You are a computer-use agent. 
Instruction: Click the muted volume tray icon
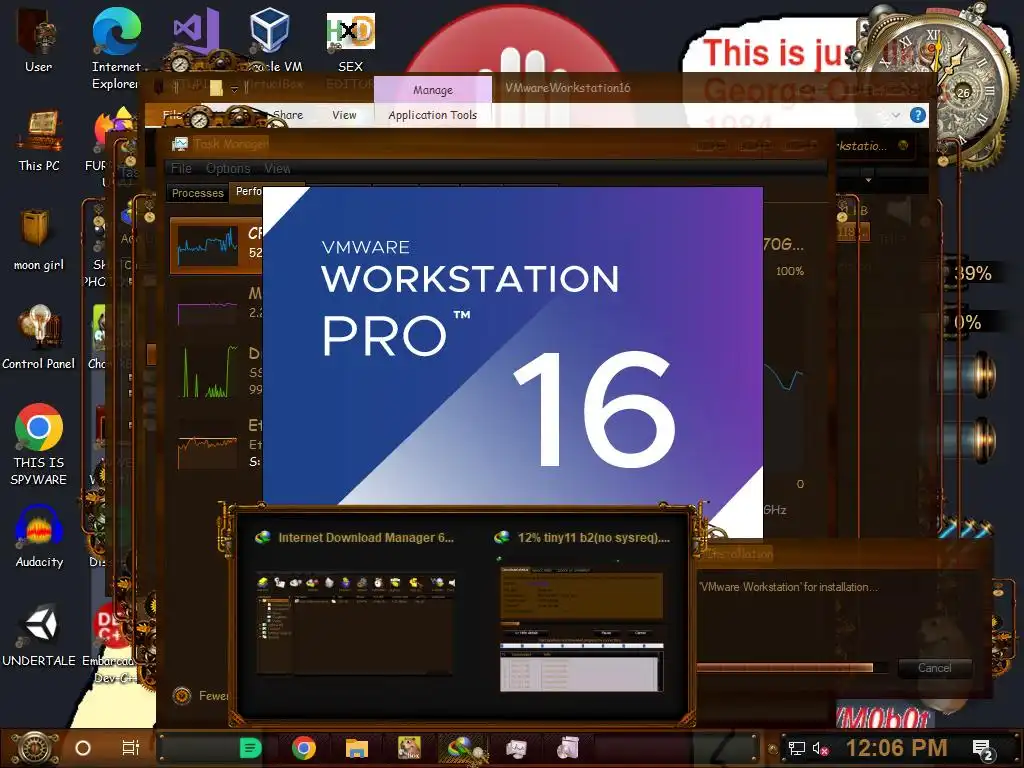[820, 748]
